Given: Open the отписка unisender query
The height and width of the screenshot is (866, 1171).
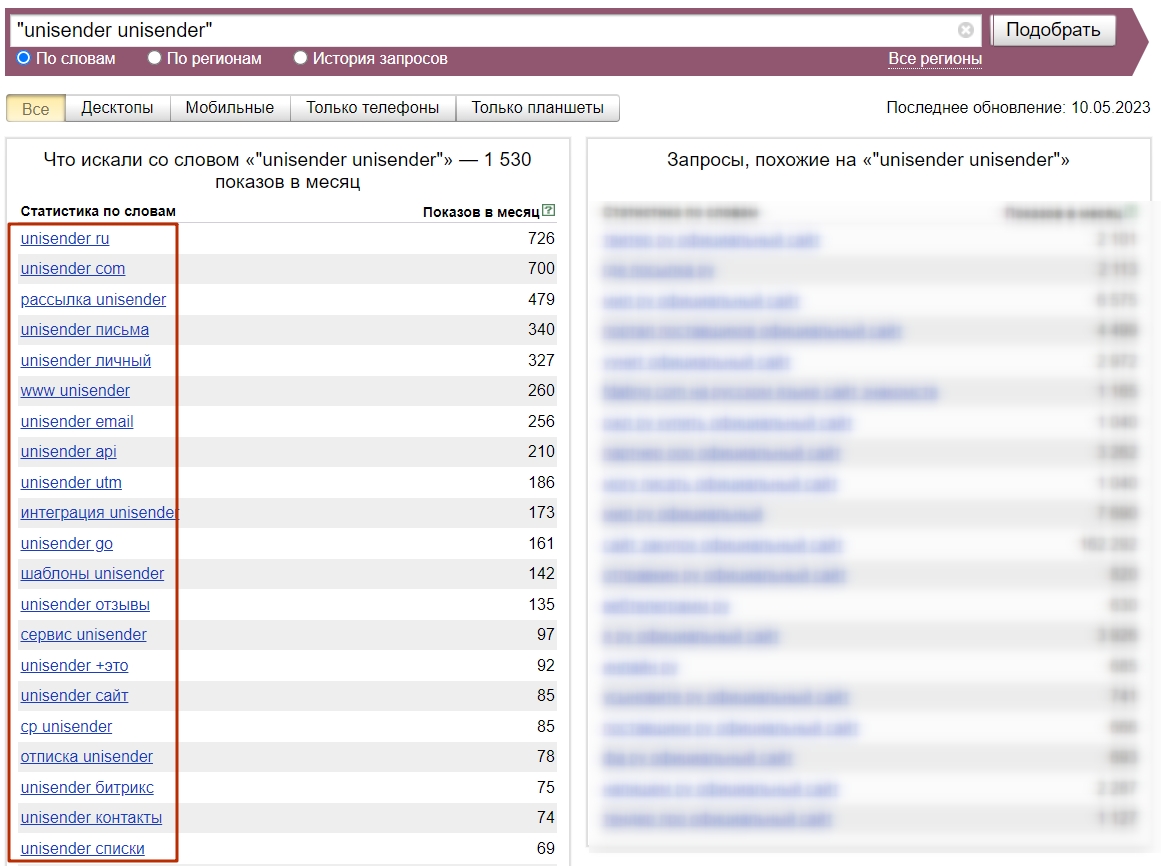Looking at the screenshot, I should coord(87,756).
